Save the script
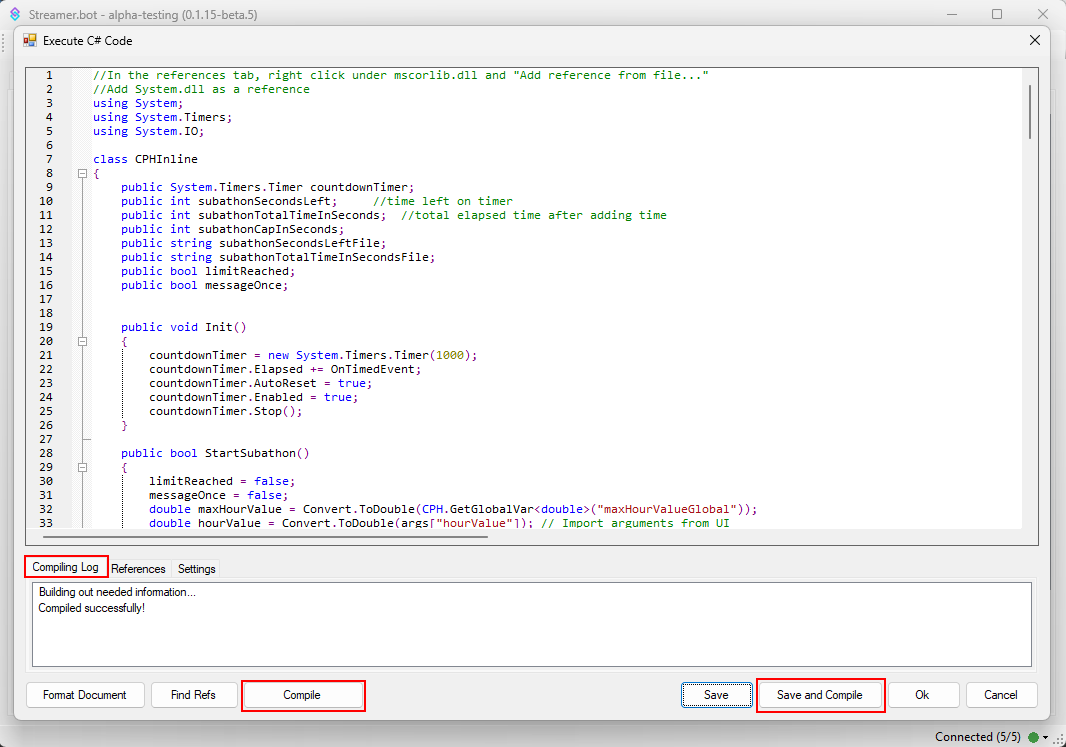Viewport: 1066px width, 747px height. pyautogui.click(x=717, y=695)
